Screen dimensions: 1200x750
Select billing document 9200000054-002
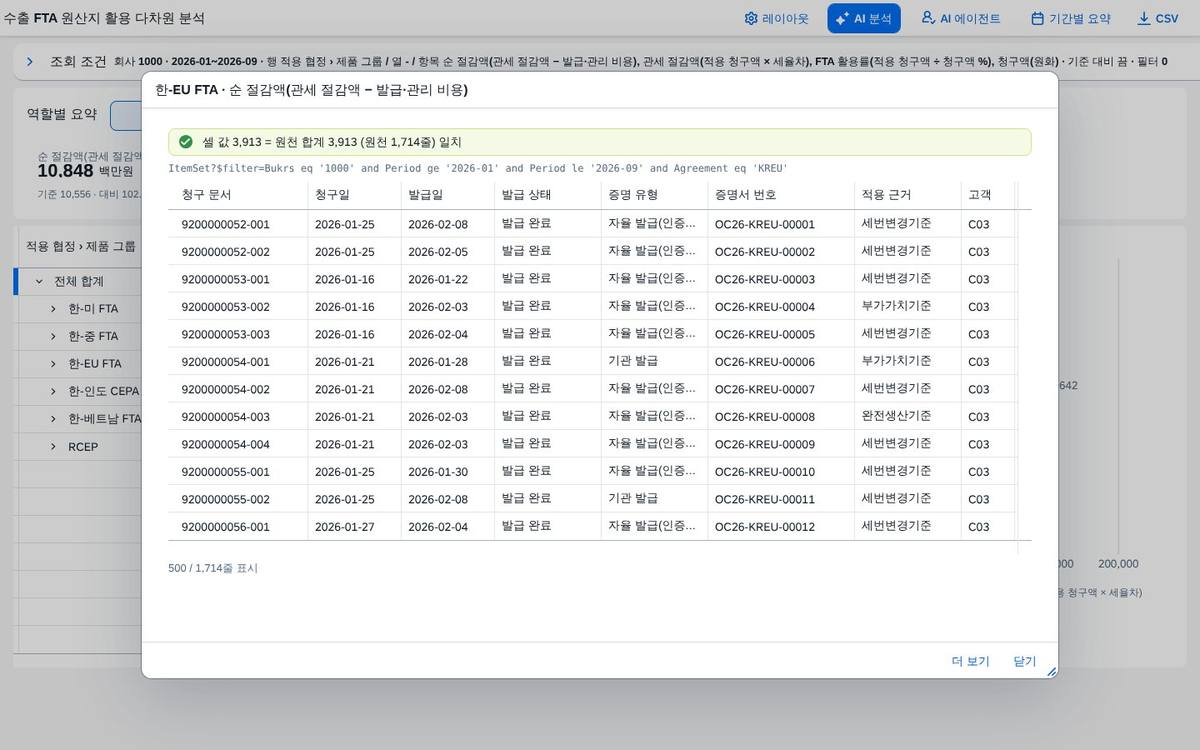(225, 389)
